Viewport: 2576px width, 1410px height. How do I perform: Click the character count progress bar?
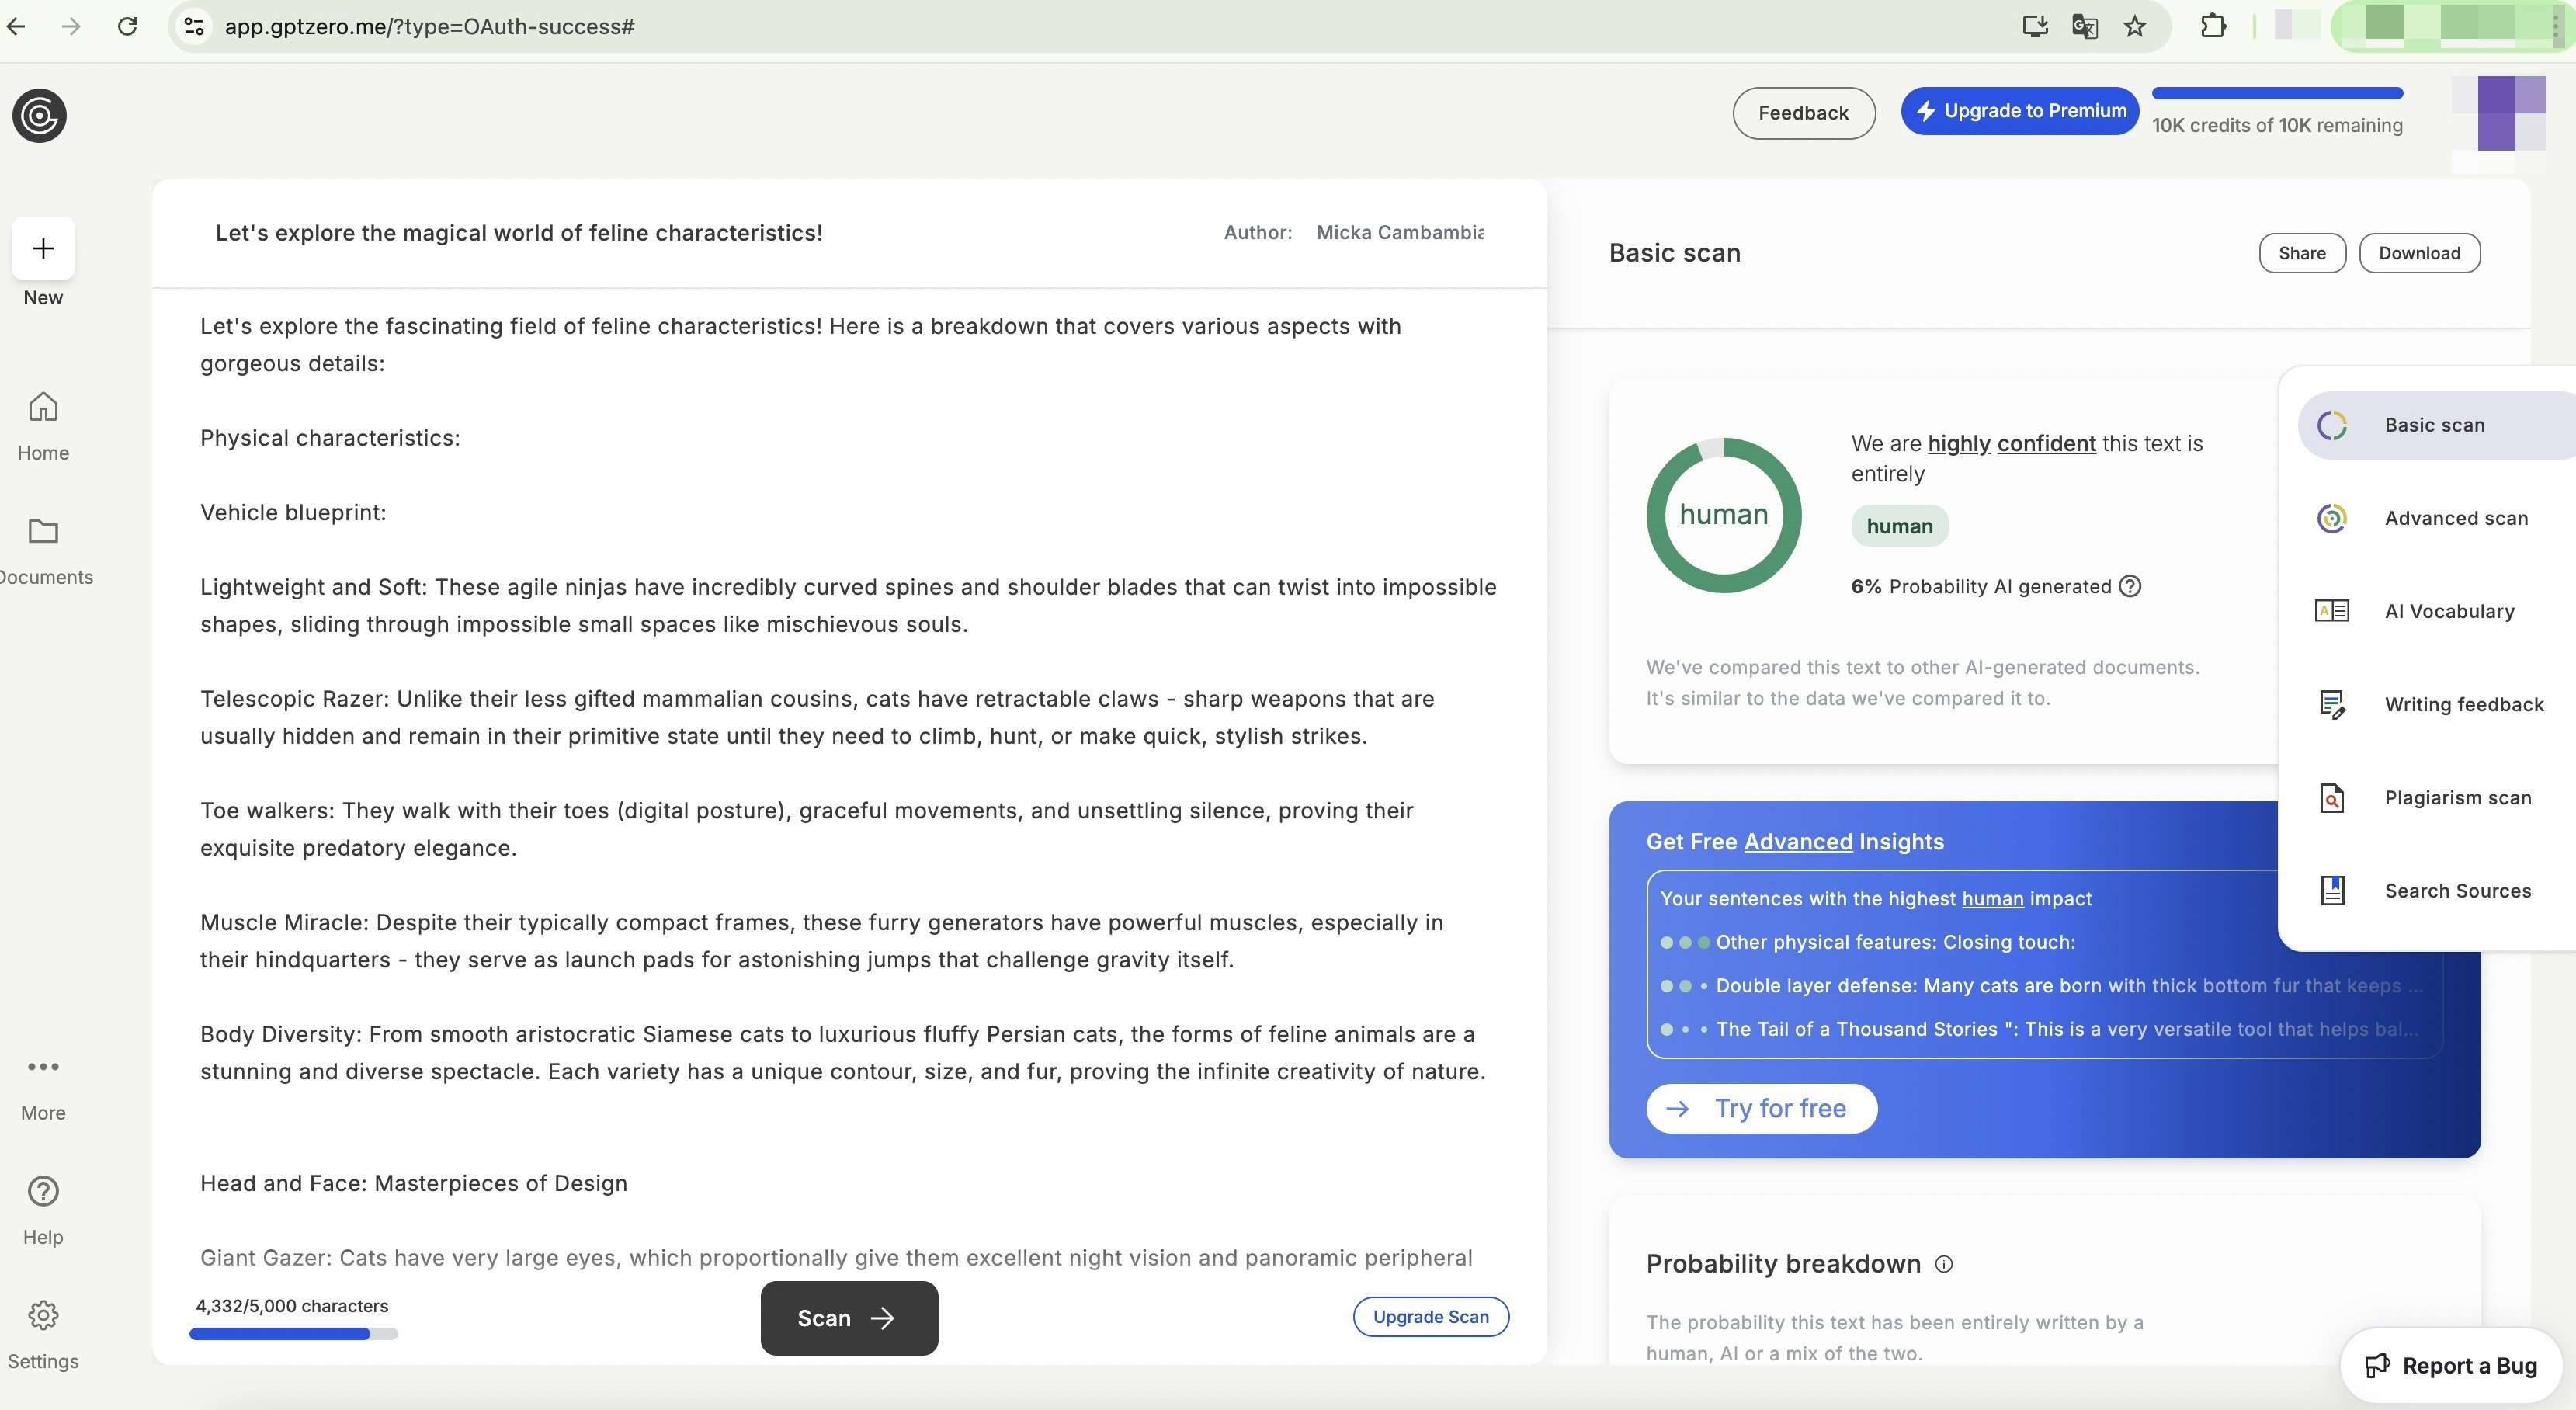293,1333
